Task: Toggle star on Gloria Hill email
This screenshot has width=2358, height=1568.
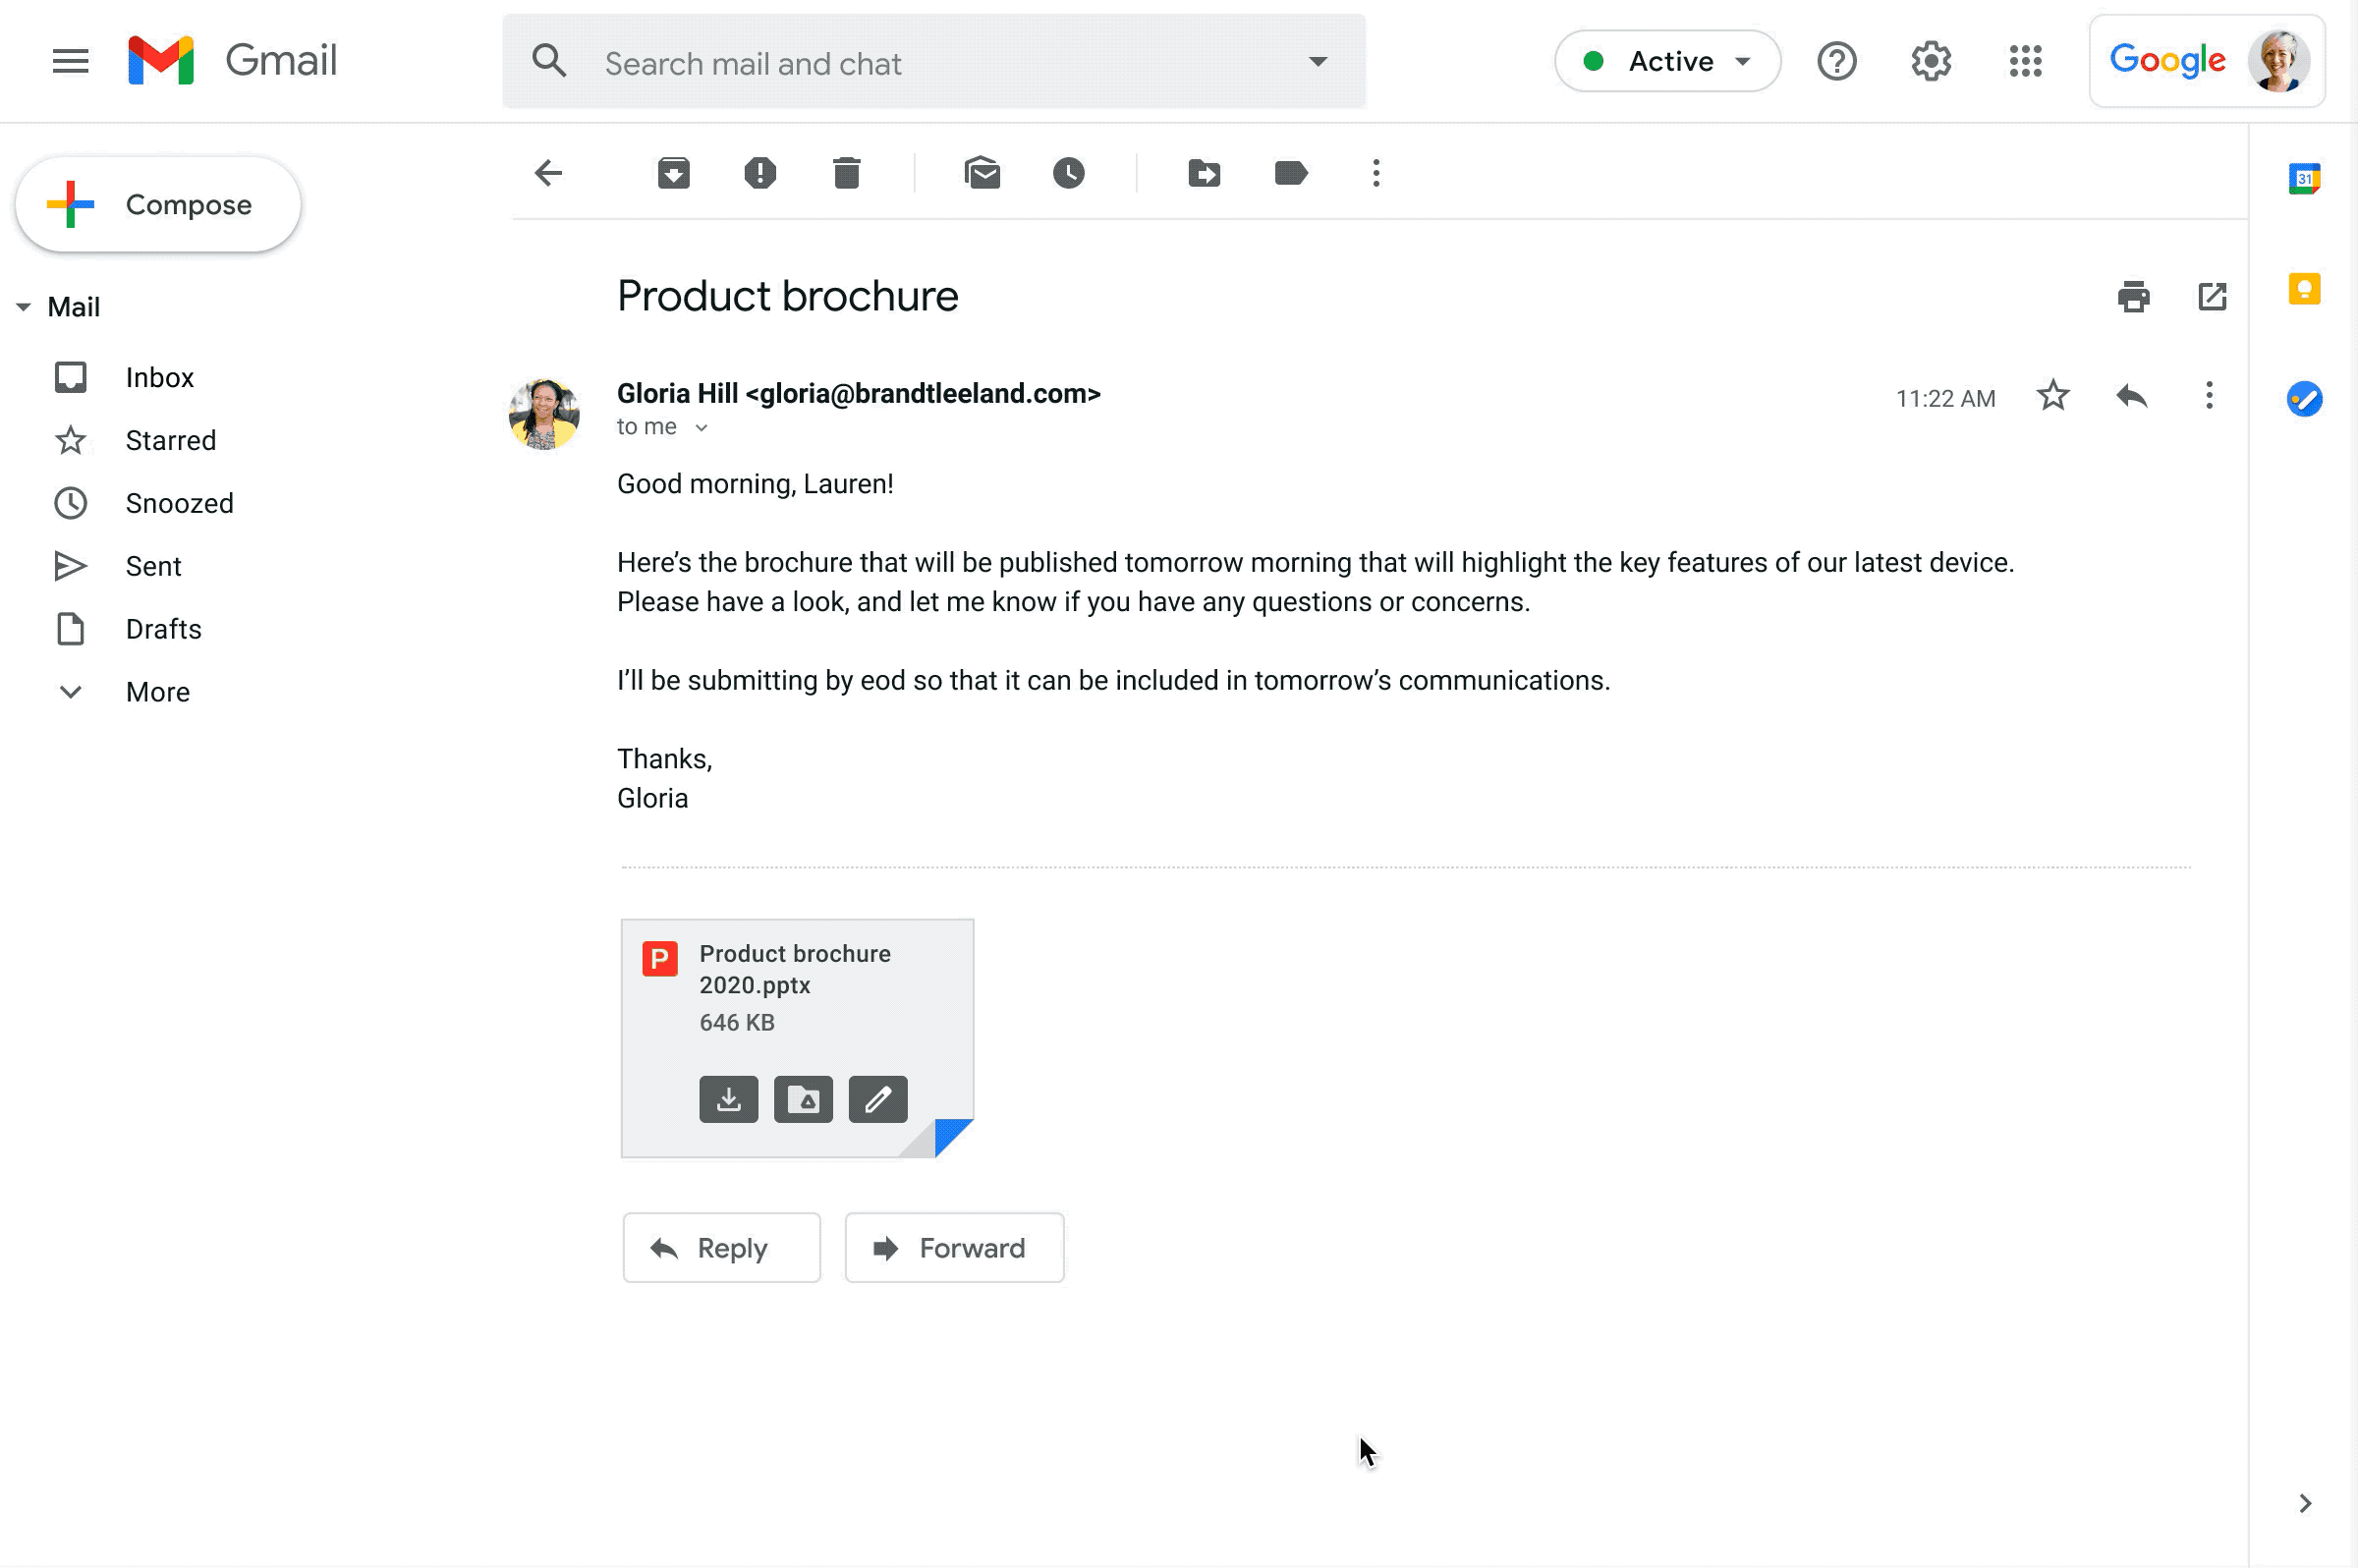Action: tap(2053, 396)
